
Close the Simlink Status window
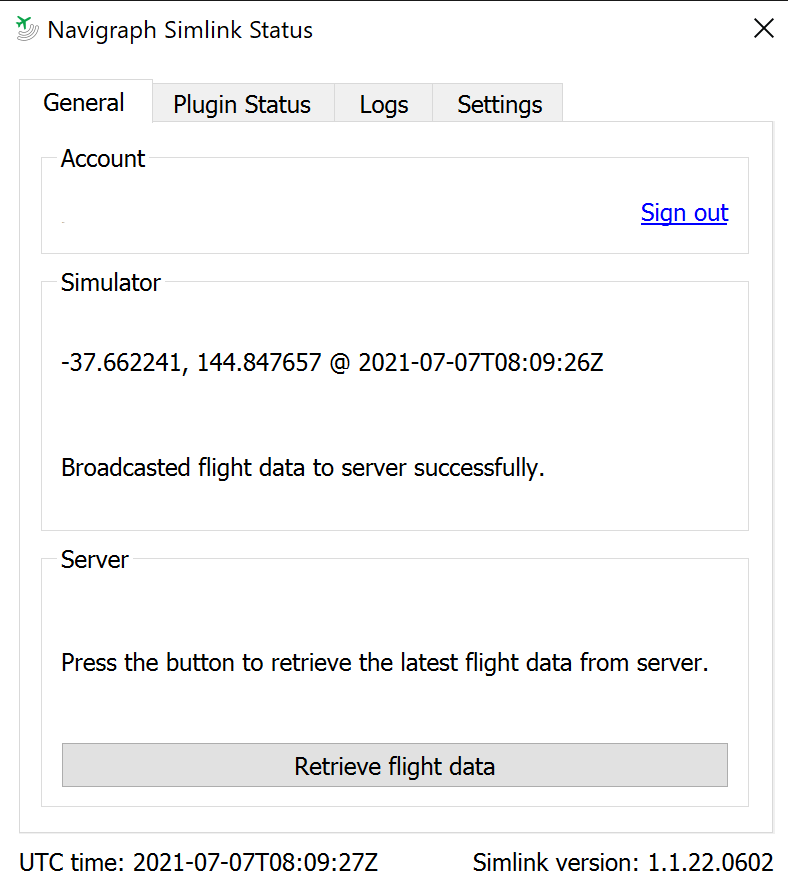pos(763,29)
